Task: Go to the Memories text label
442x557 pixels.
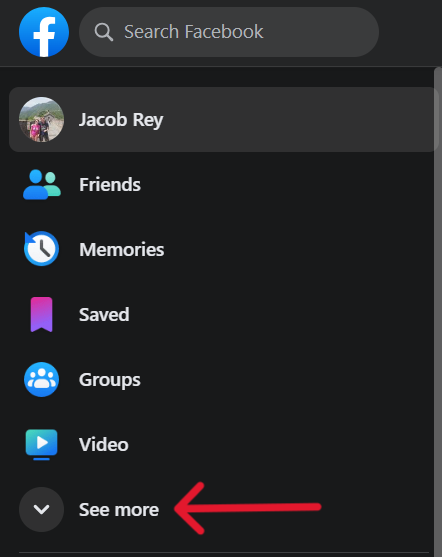Action: pyautogui.click(x=122, y=249)
